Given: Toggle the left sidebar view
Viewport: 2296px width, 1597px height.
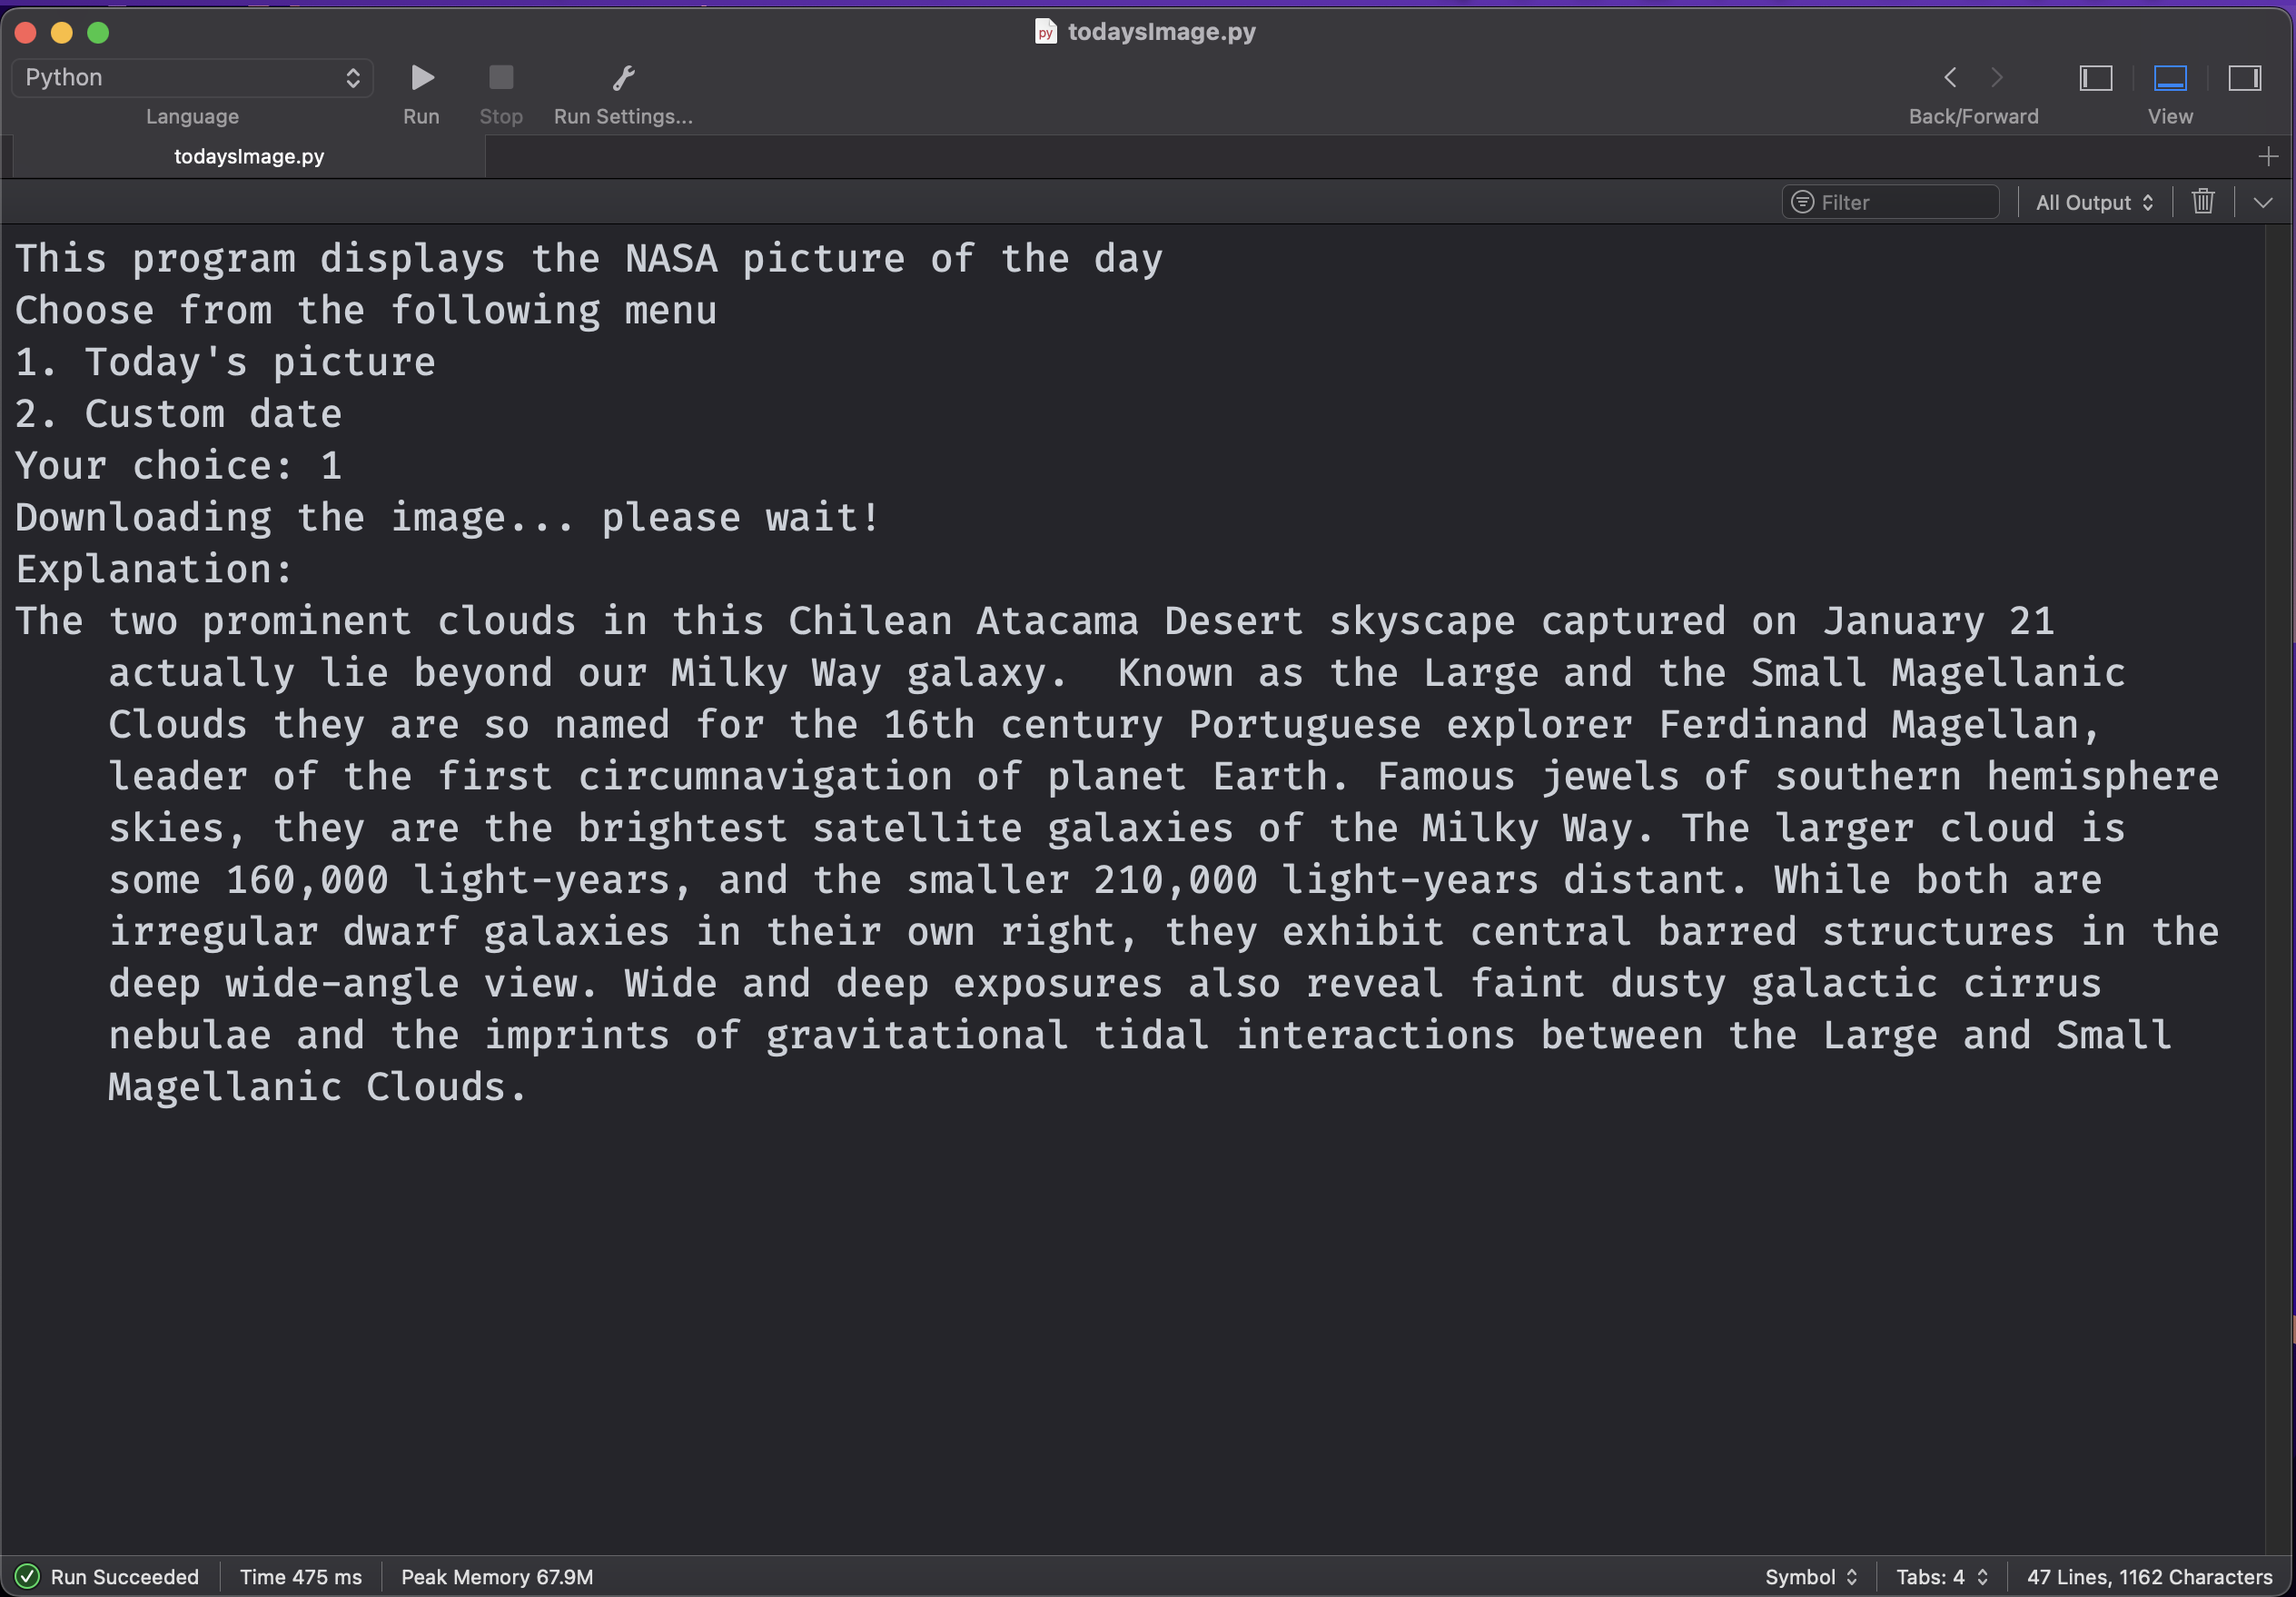Looking at the screenshot, I should click(2096, 78).
